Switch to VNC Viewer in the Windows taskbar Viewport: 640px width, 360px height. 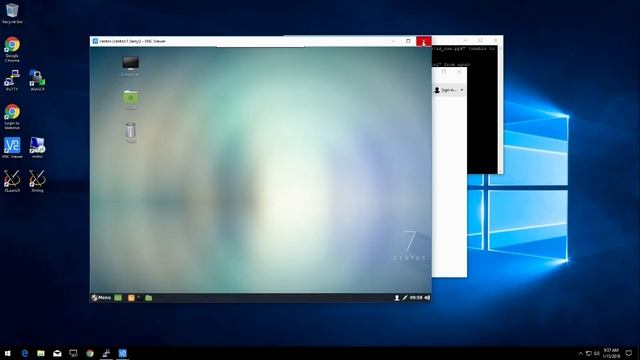(x=122, y=353)
